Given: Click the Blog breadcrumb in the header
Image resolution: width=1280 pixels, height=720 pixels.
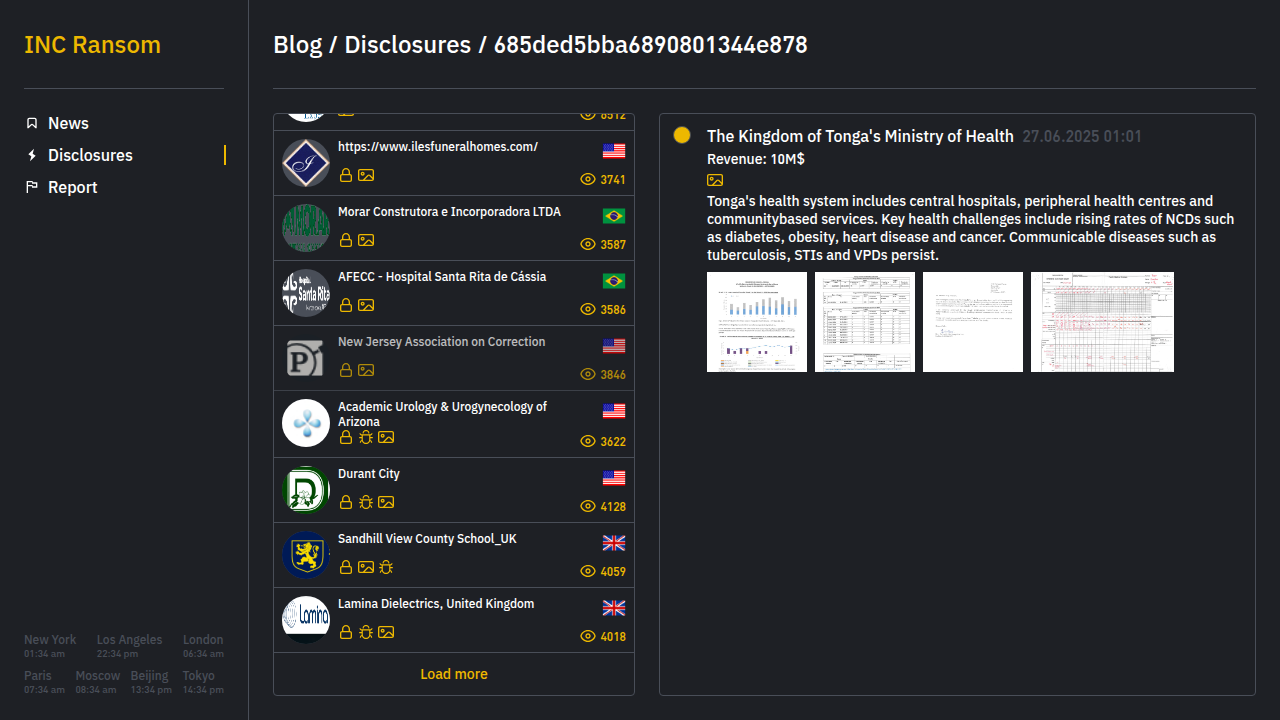Looking at the screenshot, I should pyautogui.click(x=297, y=45).
